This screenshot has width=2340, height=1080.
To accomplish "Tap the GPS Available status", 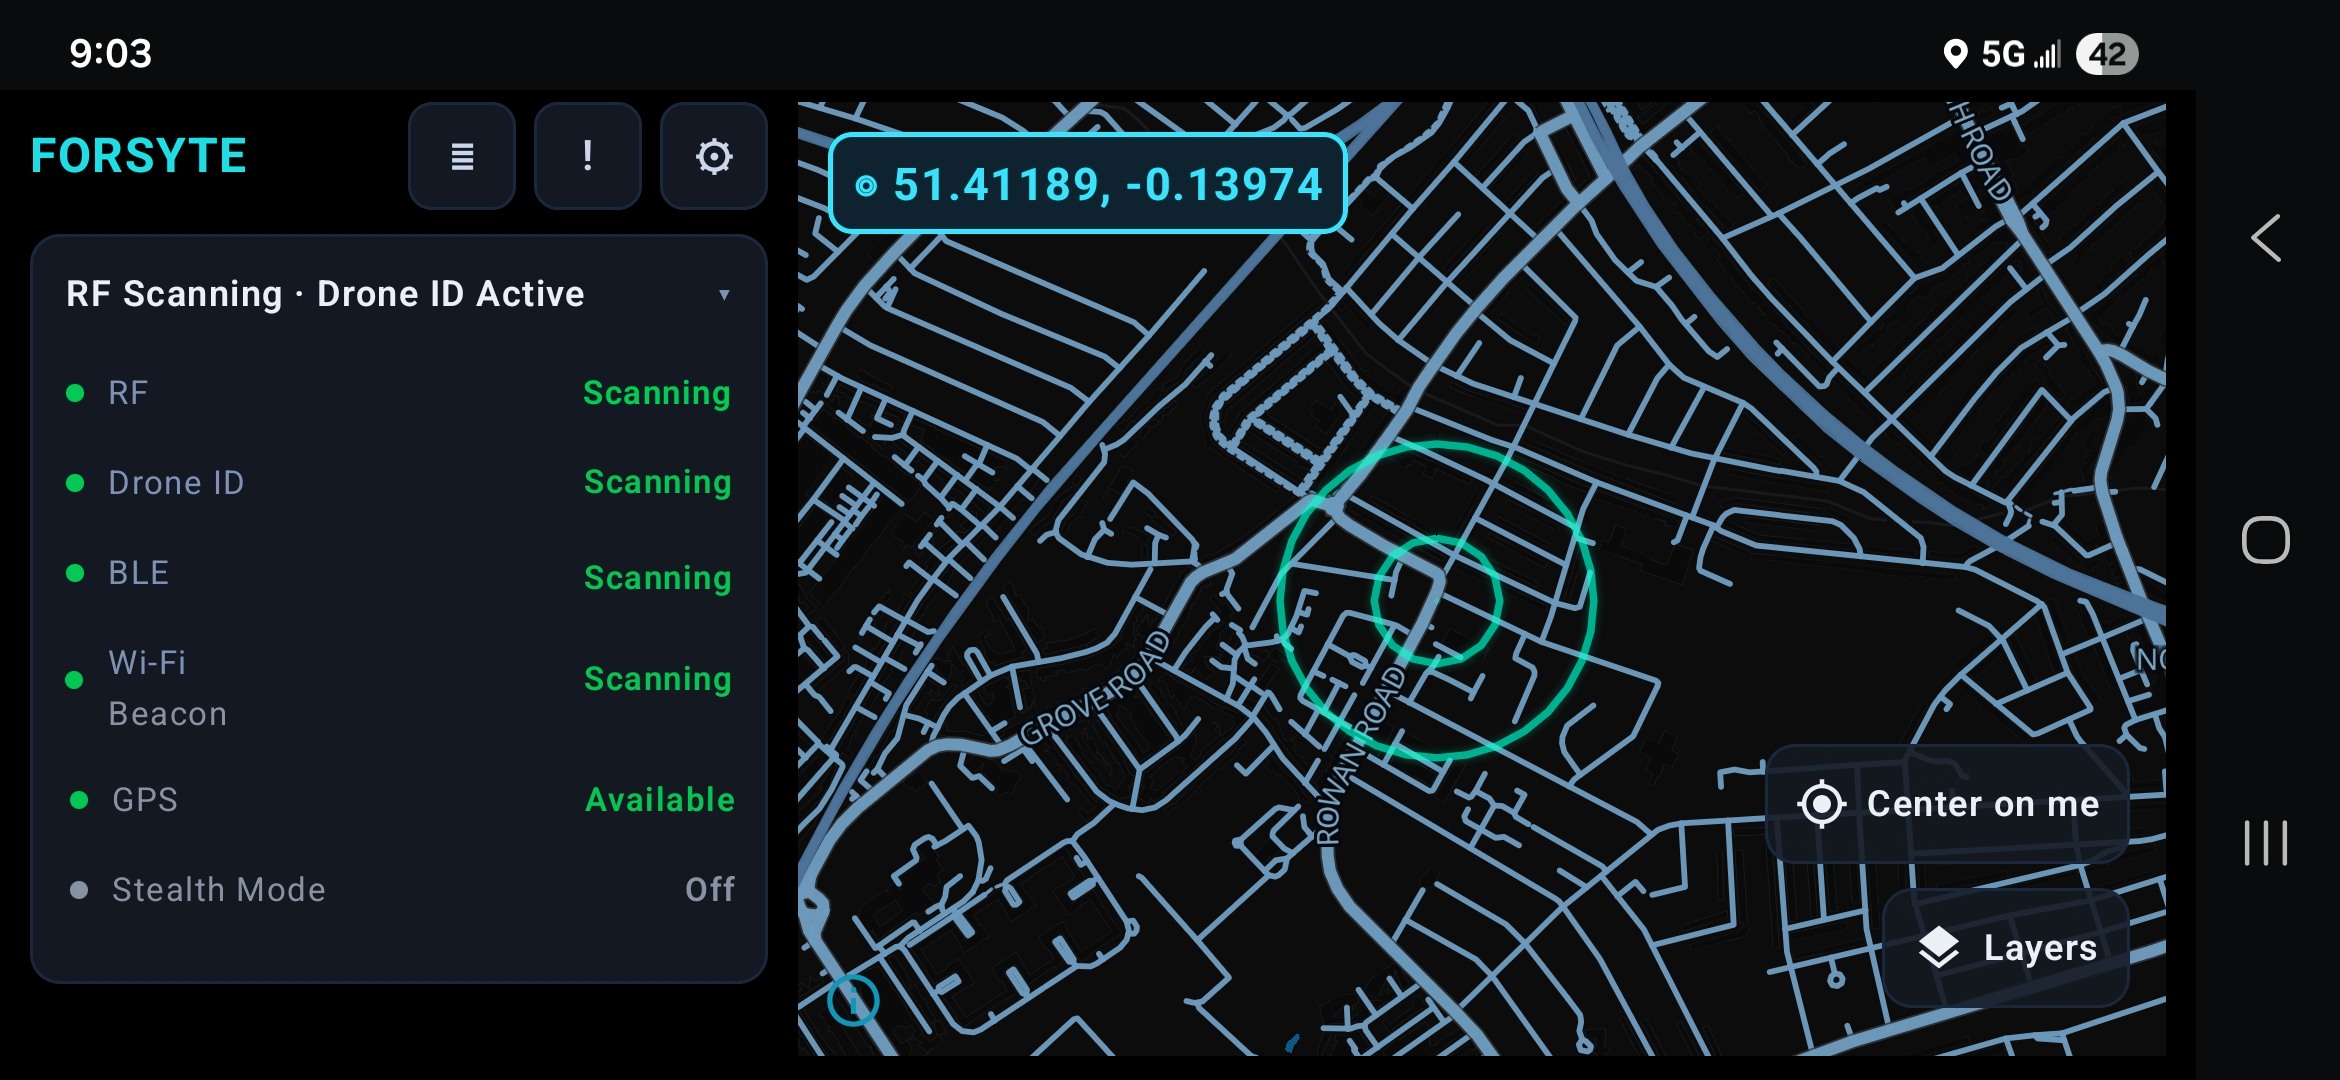I will pos(660,800).
